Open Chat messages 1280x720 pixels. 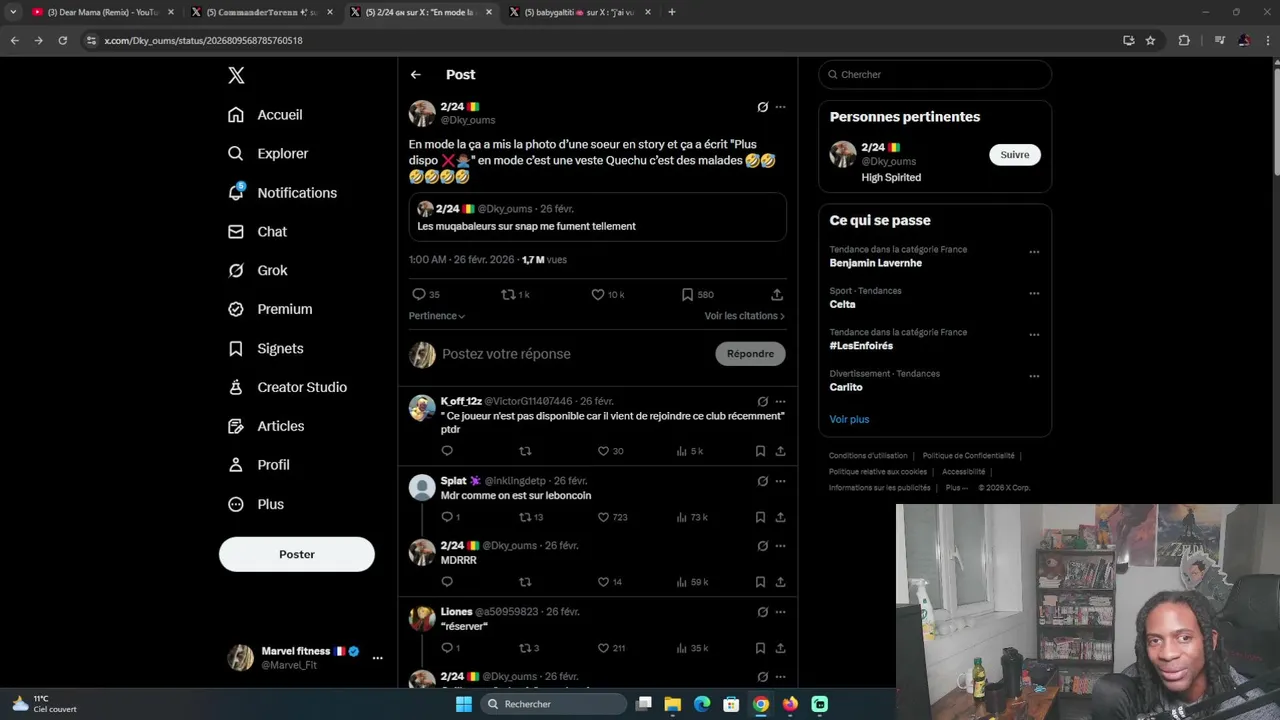[x=257, y=232]
